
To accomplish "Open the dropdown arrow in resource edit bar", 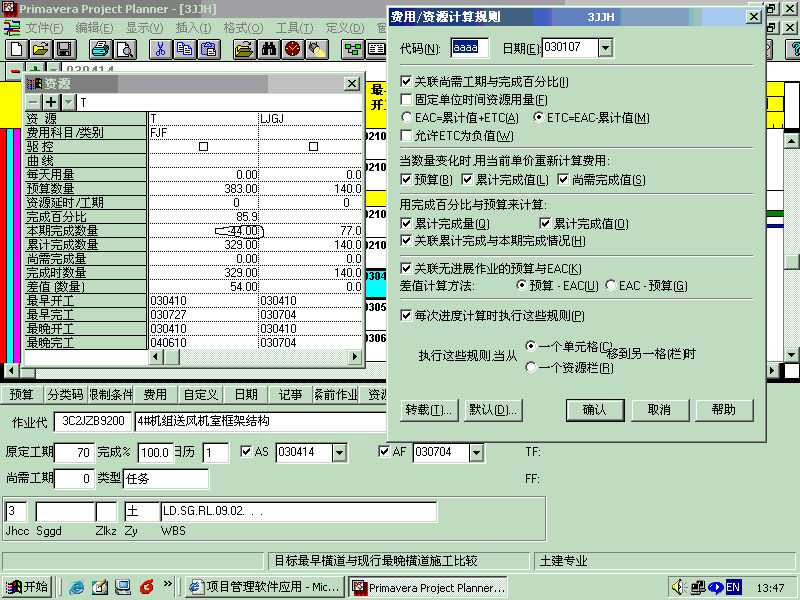I will click(69, 103).
